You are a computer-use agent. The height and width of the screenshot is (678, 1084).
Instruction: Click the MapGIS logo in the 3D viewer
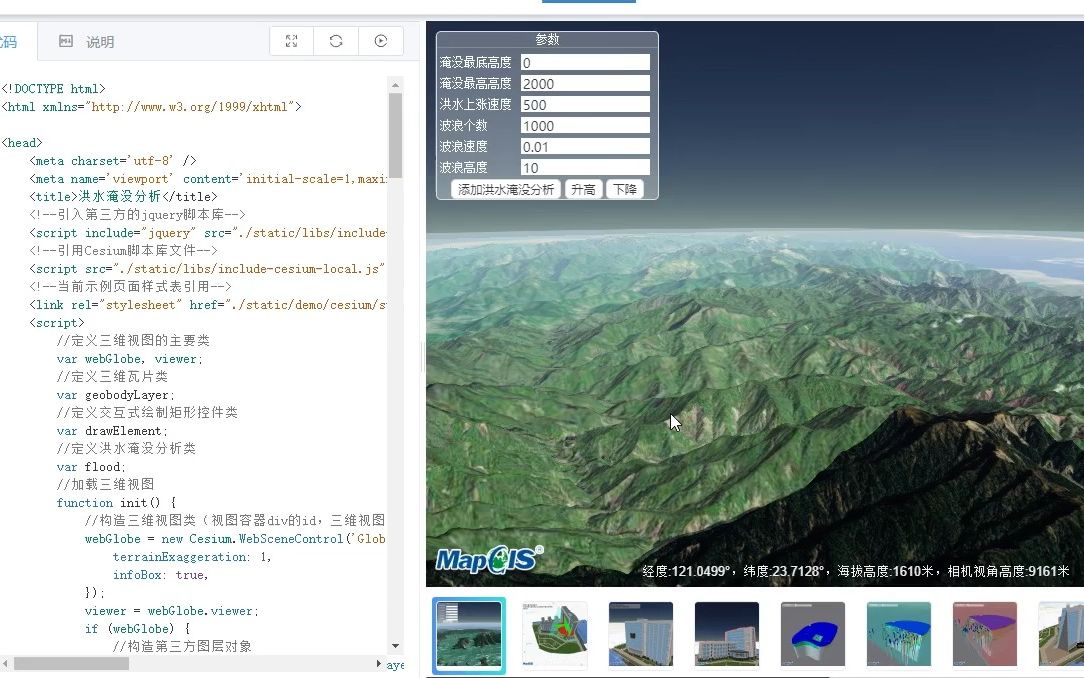coord(487,558)
